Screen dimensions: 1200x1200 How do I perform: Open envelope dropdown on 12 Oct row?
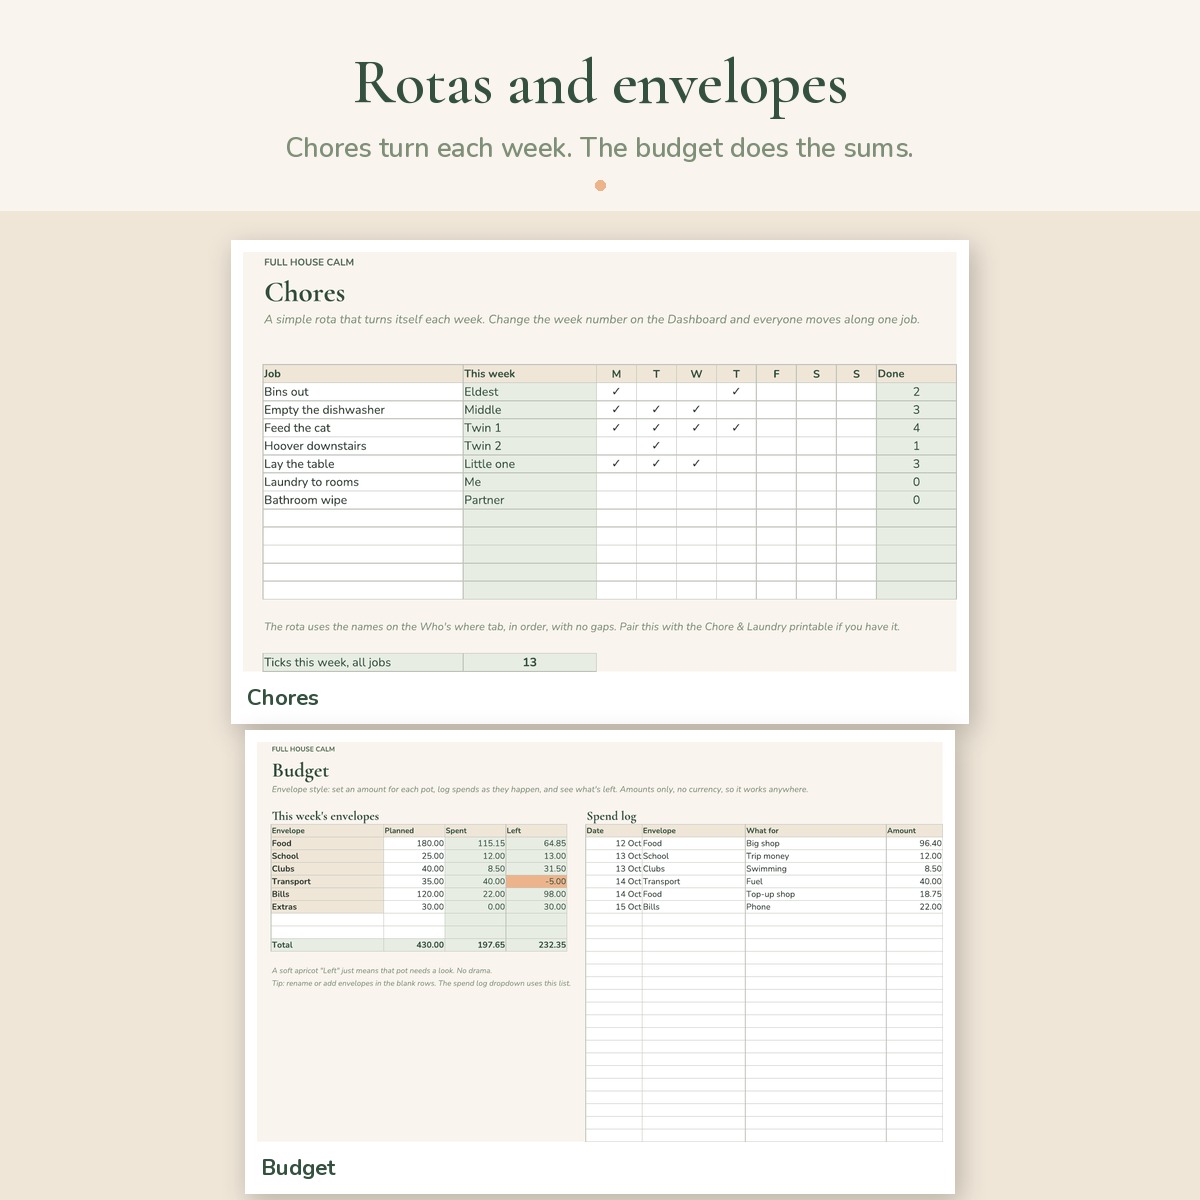(x=693, y=844)
